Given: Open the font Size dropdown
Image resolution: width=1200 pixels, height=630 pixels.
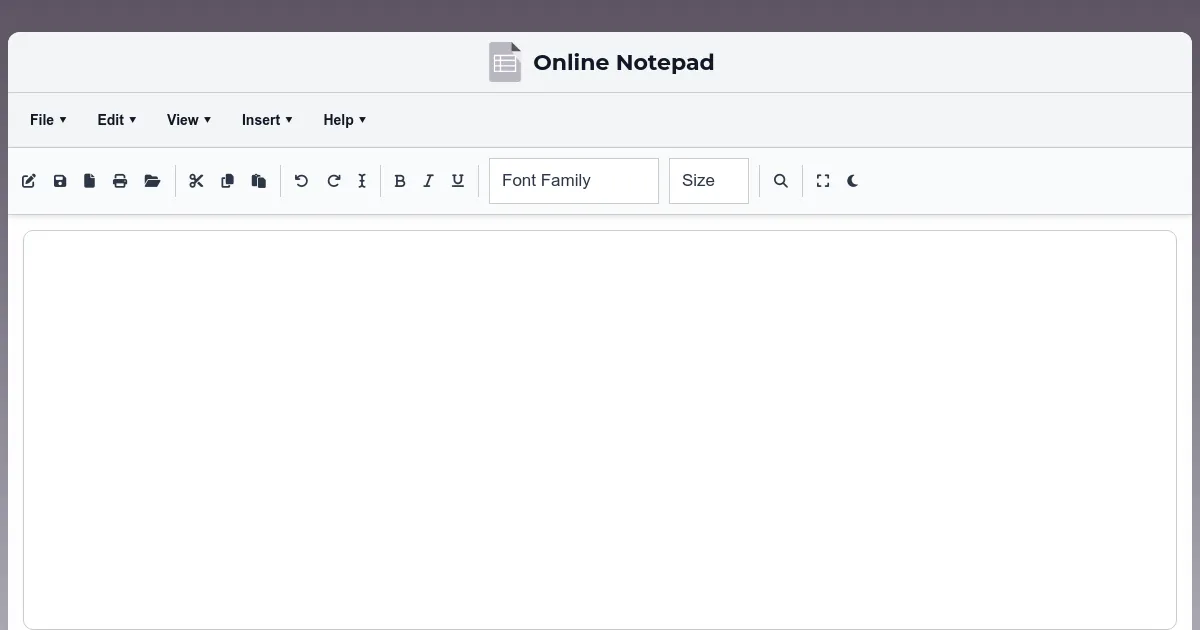Looking at the screenshot, I should [x=708, y=181].
